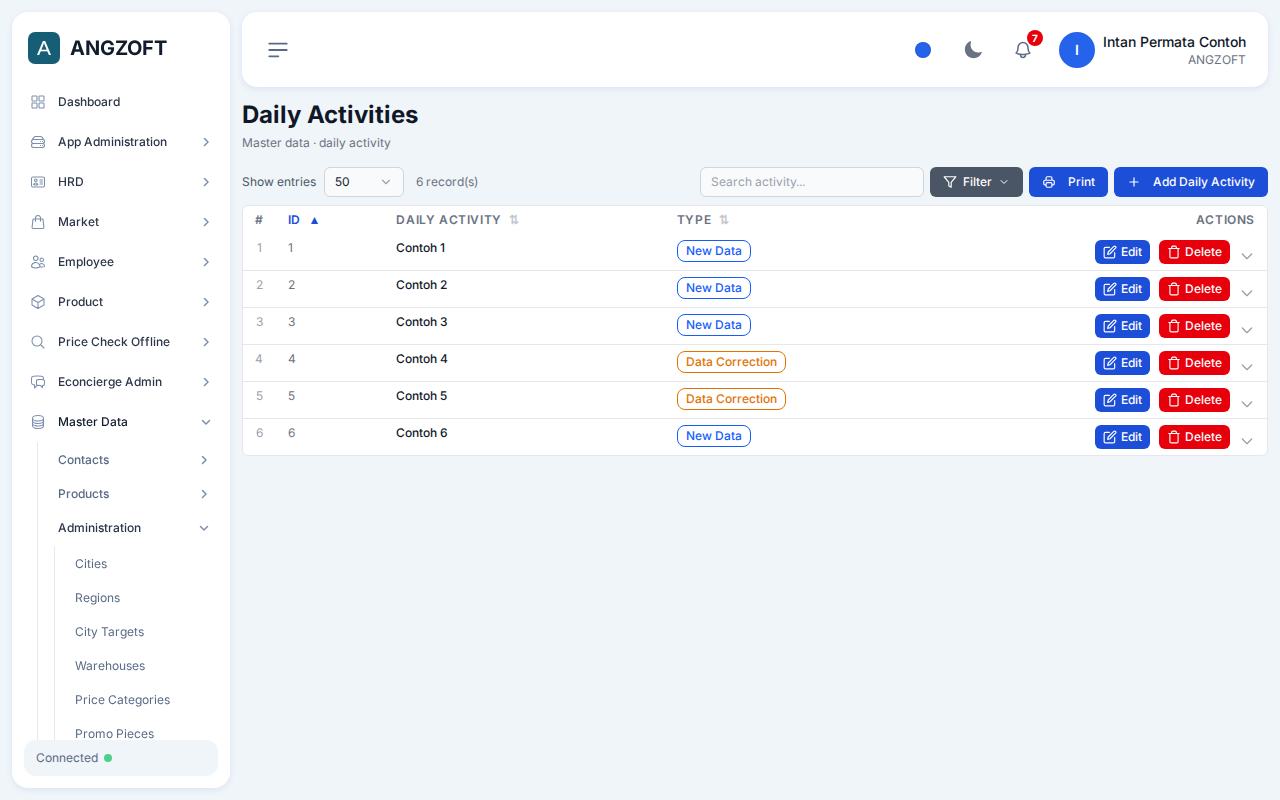Viewport: 1280px width, 800px height.
Task: Print the daily activities list
Action: pos(1068,182)
